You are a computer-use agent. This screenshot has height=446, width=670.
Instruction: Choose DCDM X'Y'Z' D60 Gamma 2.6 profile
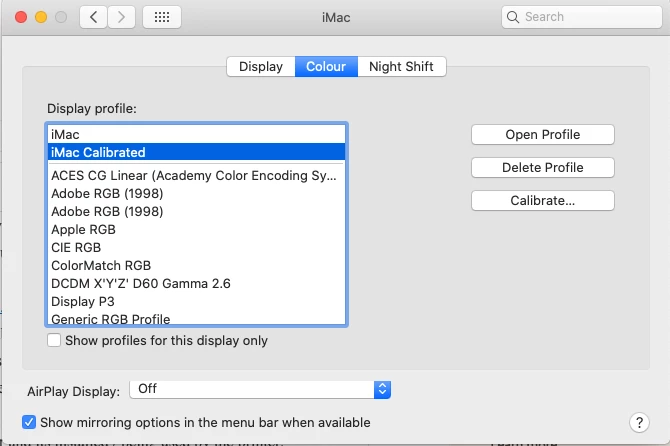click(197, 283)
